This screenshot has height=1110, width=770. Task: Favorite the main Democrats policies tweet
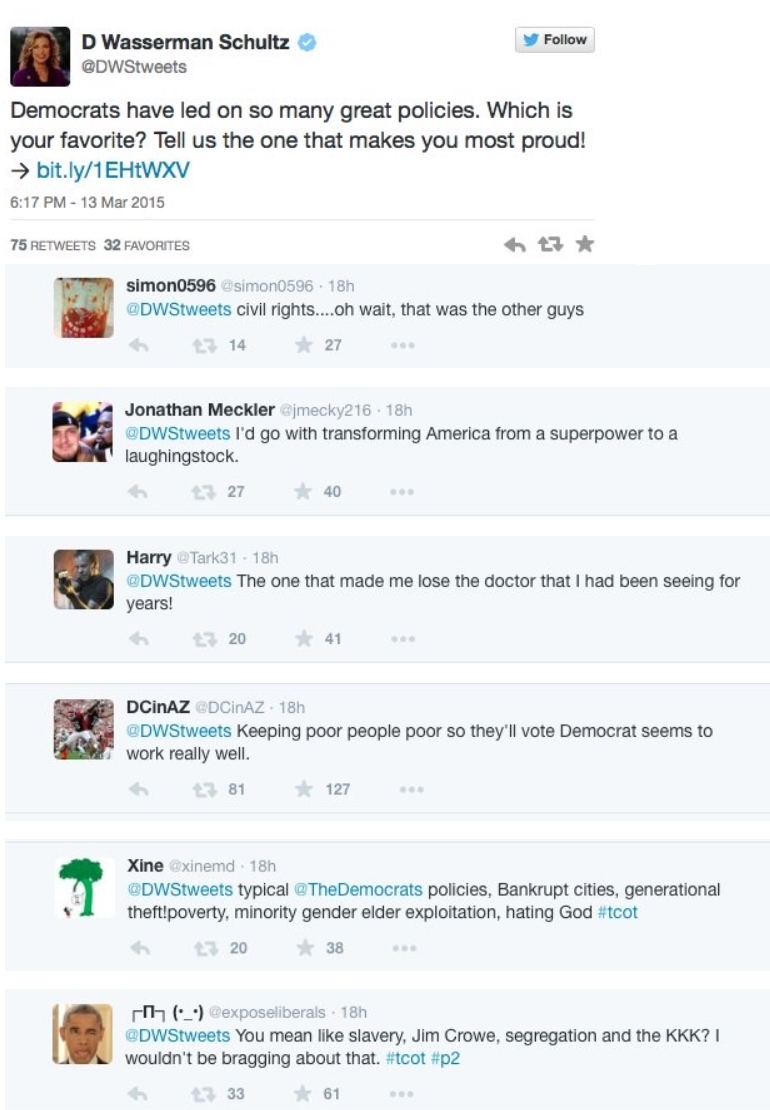pos(585,245)
